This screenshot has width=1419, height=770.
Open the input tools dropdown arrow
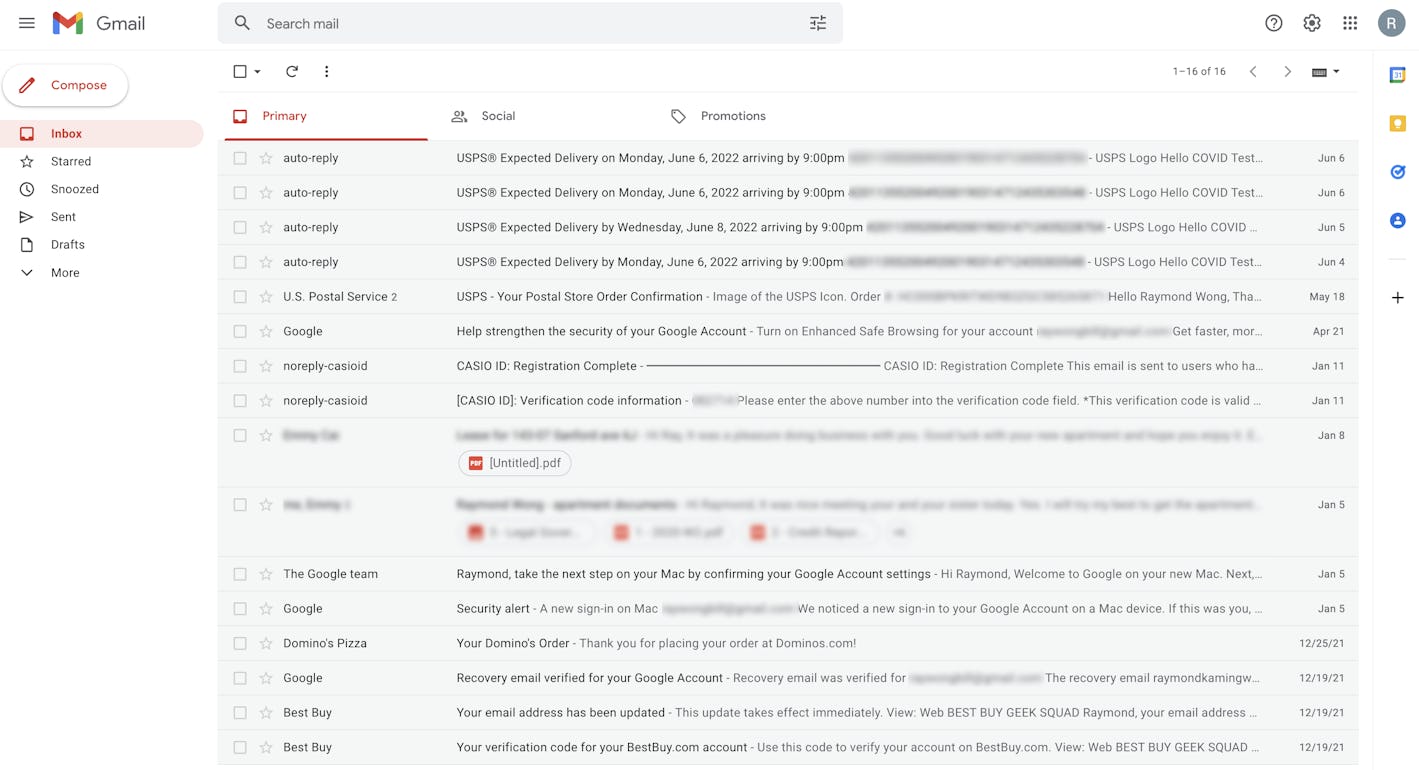pyautogui.click(x=1334, y=71)
